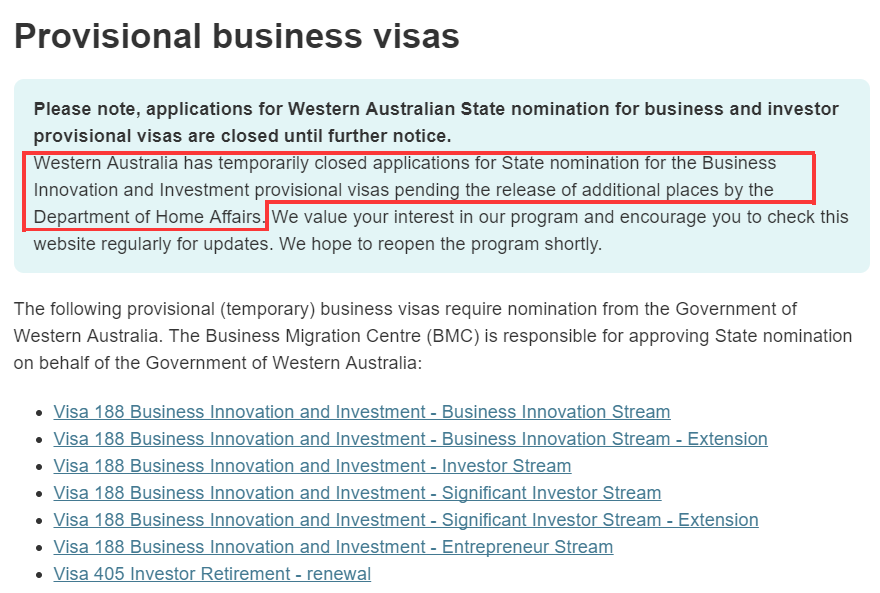Screen dimensions: 880x593
Task: Follow the Visa 188 Entrepreneur Stream link
Action: point(333,547)
